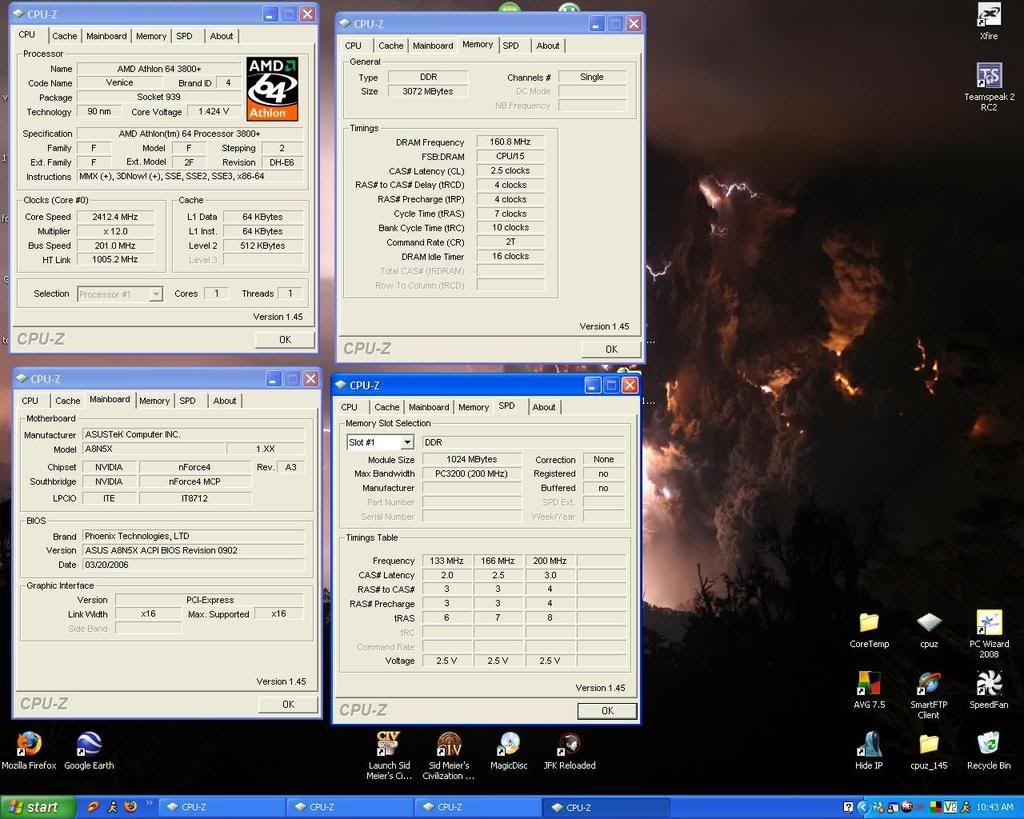Image resolution: width=1024 pixels, height=819 pixels.
Task: Click the Code Name value Venice
Action: coord(120,83)
